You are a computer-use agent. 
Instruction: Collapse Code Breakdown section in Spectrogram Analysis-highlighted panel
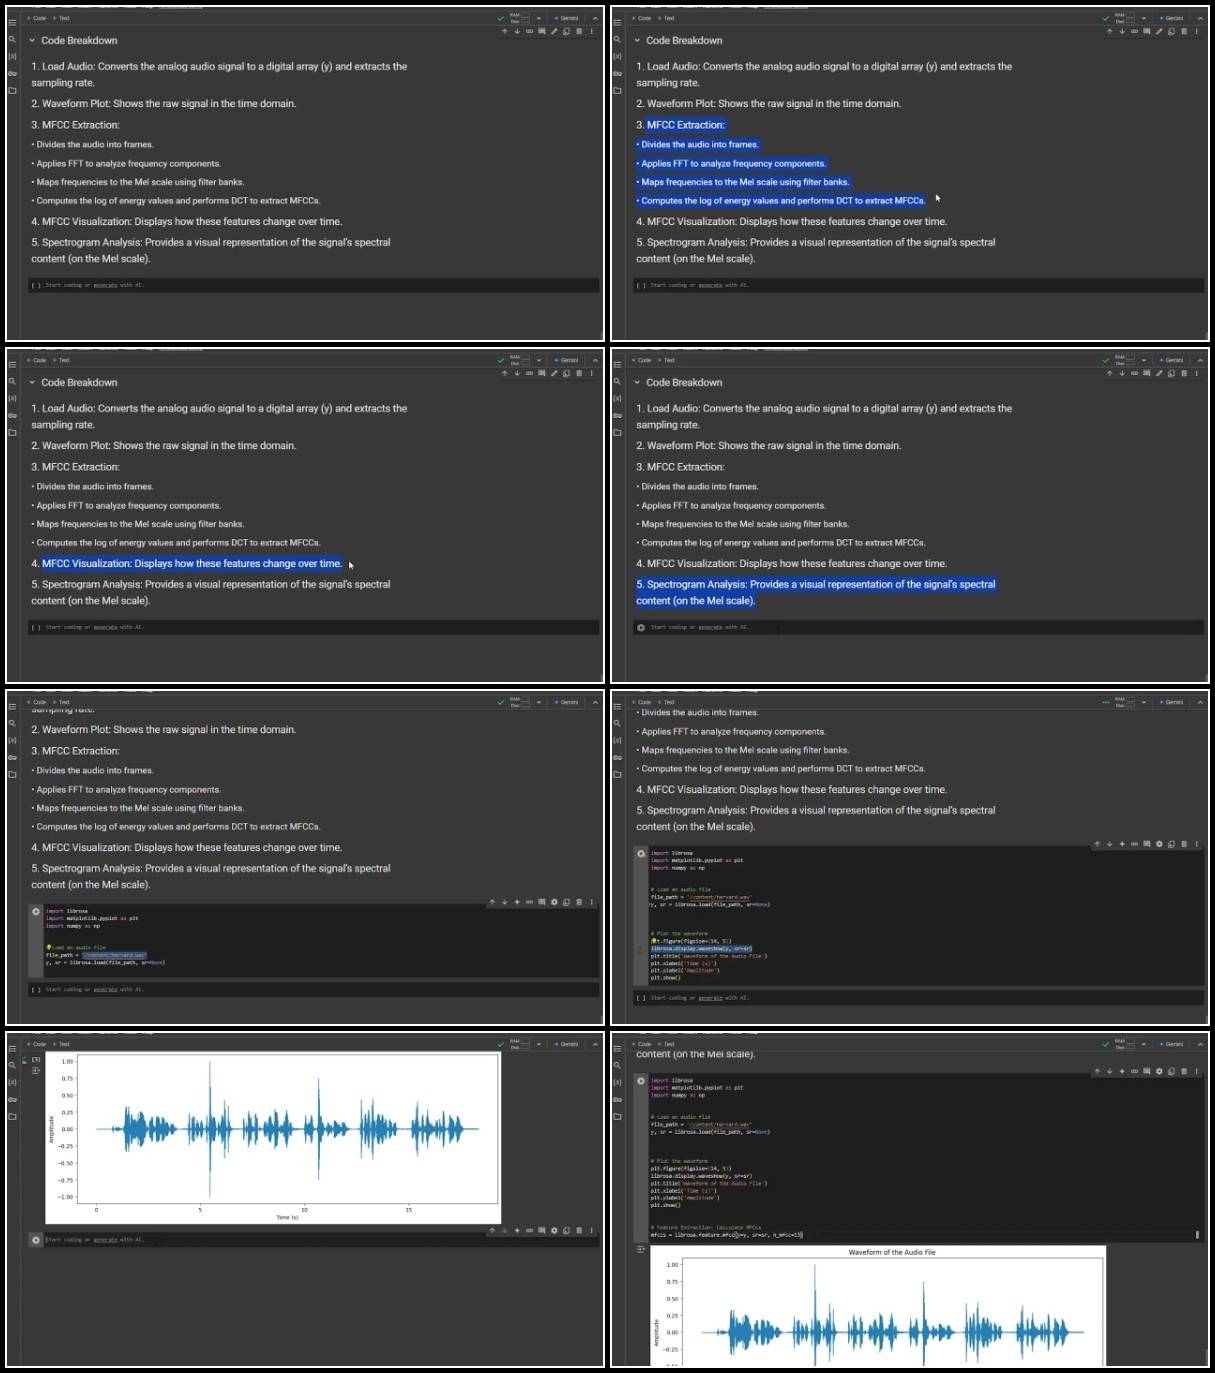pyautogui.click(x=637, y=383)
